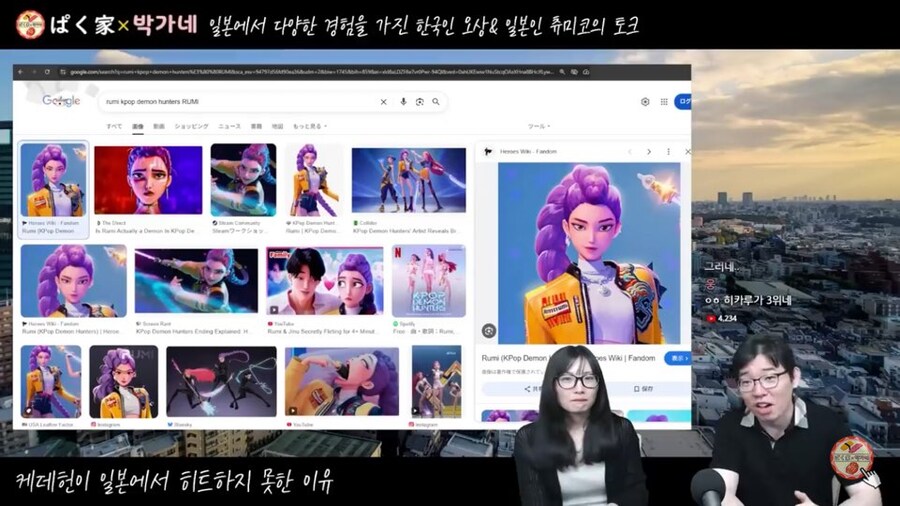The image size is (900, 506).
Task: Click the 'USA Leather Factor' source label
Action: pos(51,425)
